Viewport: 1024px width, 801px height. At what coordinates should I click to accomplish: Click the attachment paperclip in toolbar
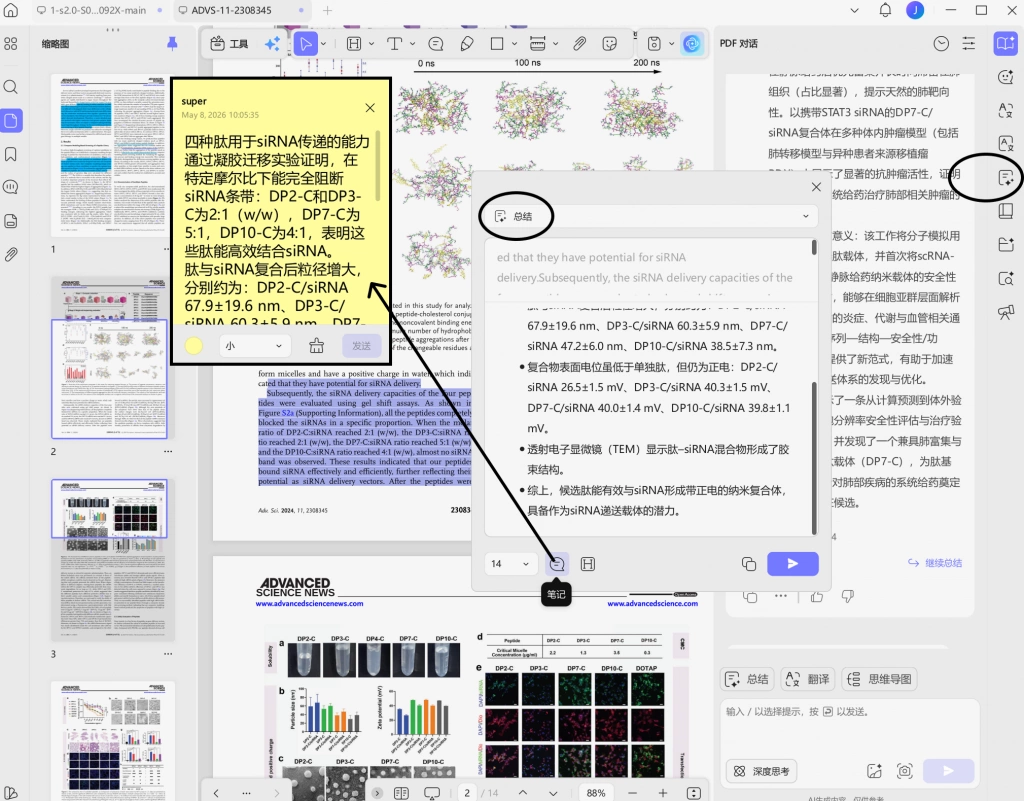tap(579, 44)
